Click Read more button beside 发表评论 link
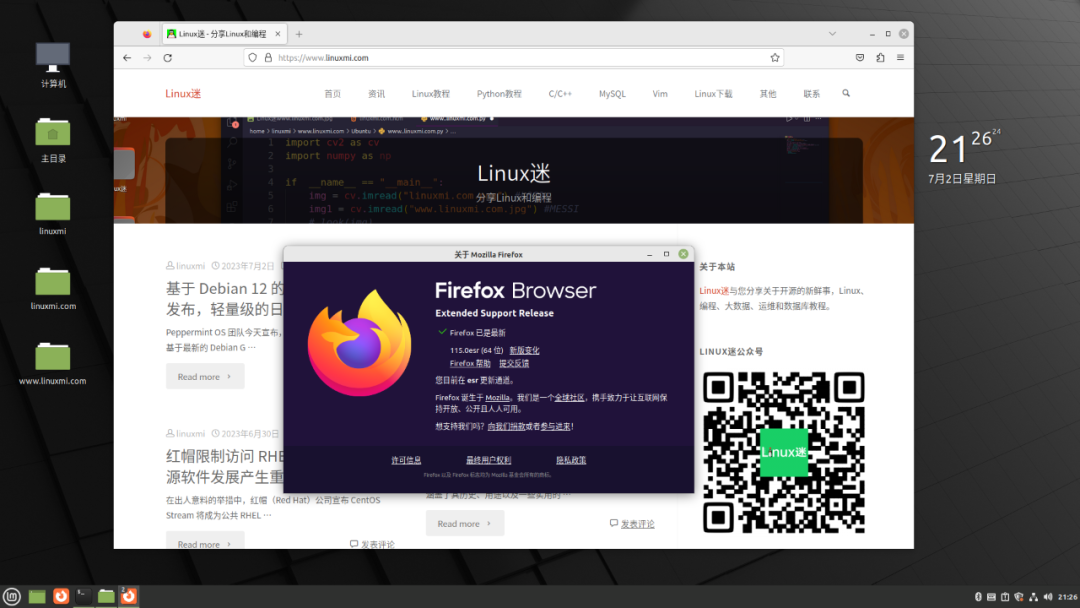This screenshot has height=608, width=1080. click(465, 524)
